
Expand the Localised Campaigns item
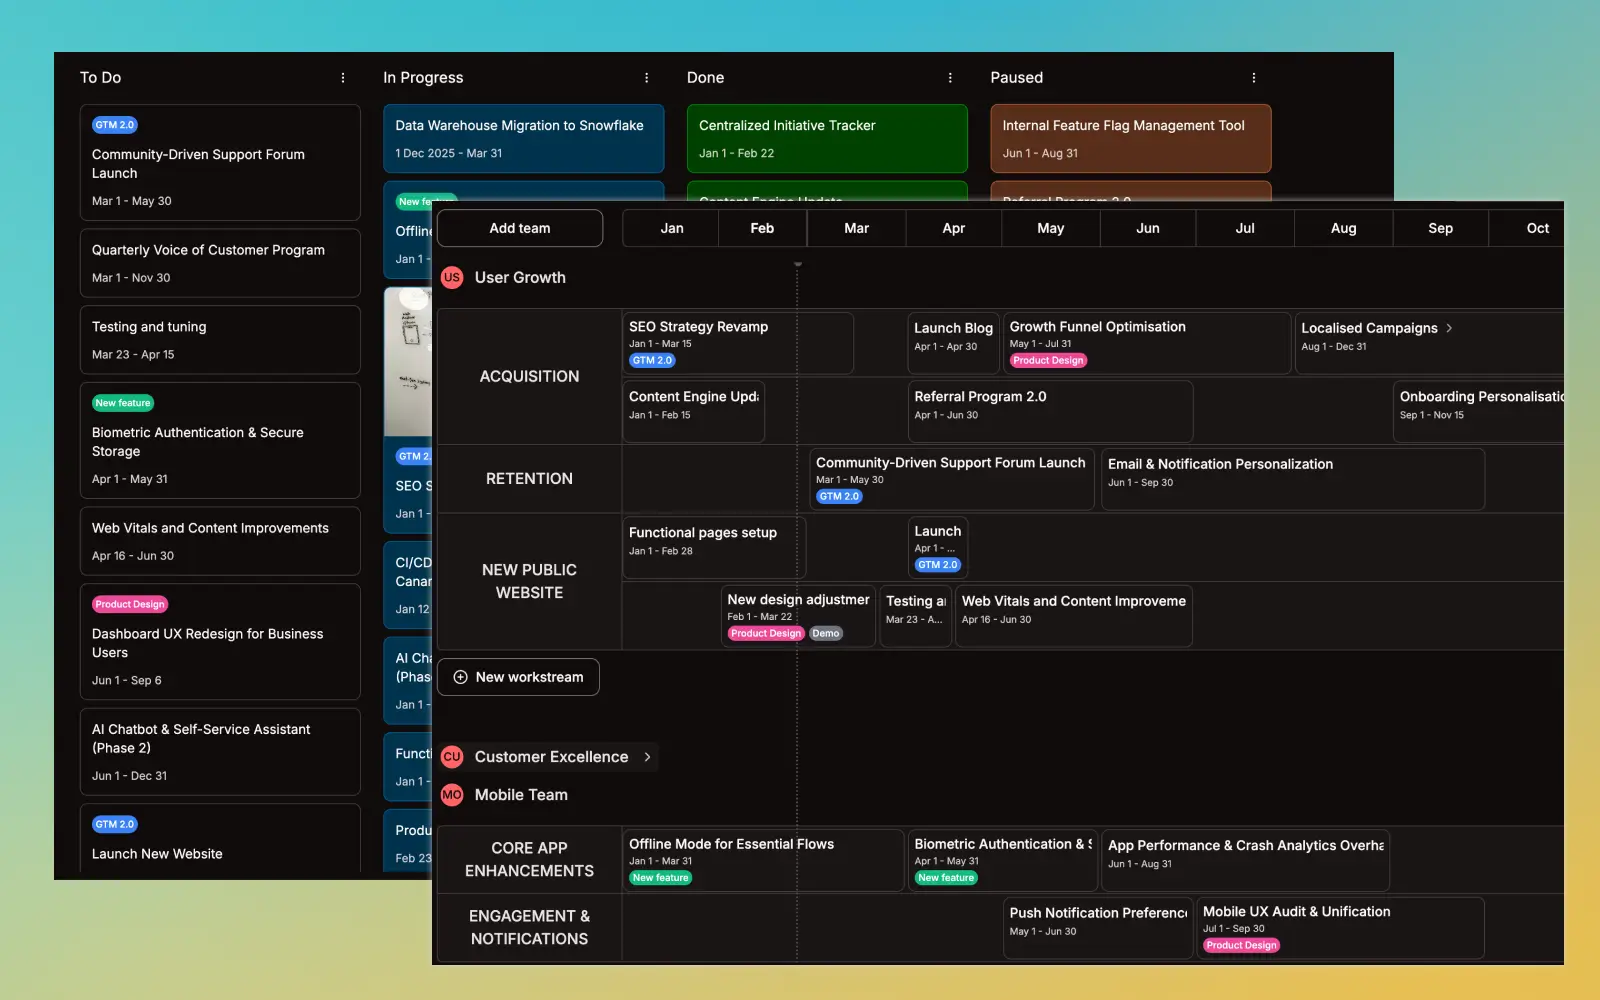click(x=1450, y=327)
